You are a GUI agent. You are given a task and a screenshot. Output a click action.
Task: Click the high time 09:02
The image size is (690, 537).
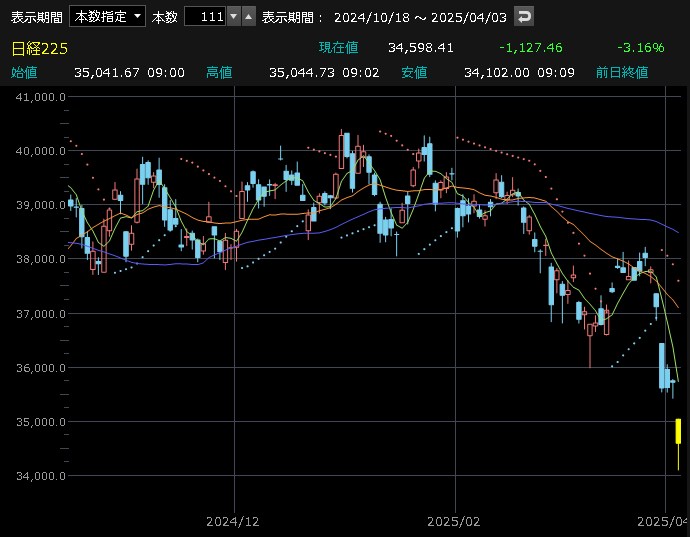coord(361,73)
